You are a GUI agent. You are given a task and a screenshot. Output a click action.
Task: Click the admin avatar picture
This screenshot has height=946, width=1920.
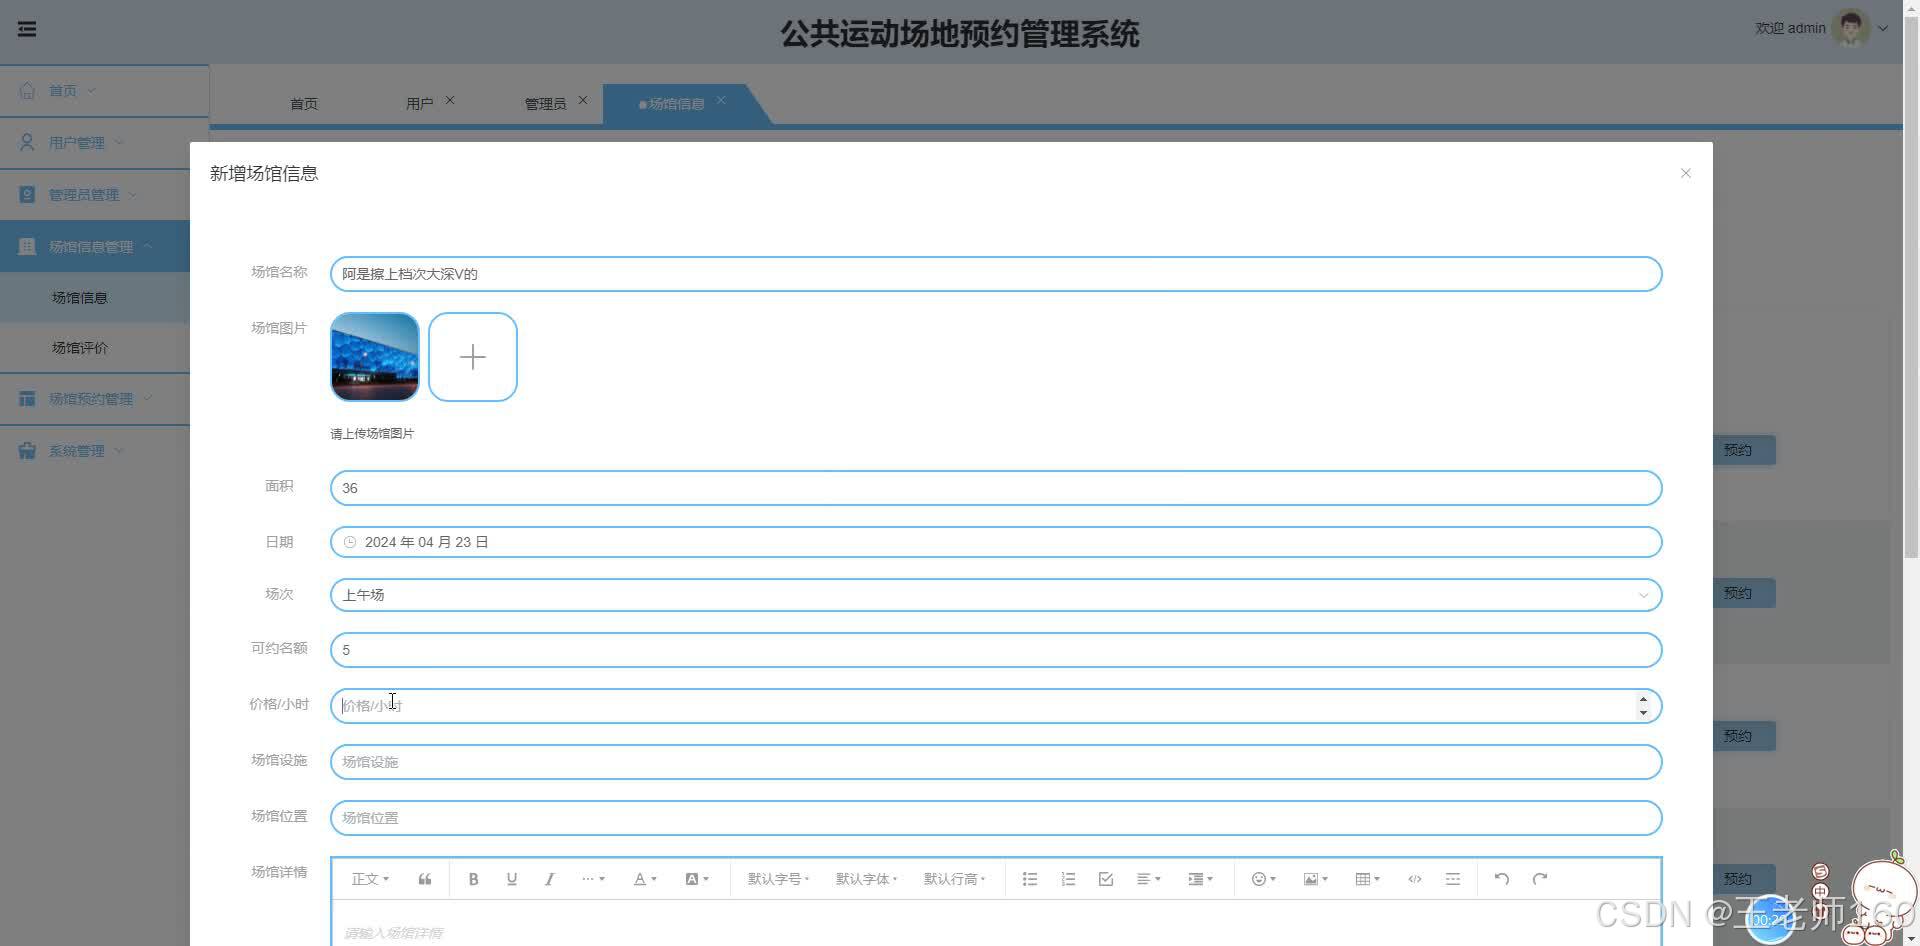coord(1850,28)
